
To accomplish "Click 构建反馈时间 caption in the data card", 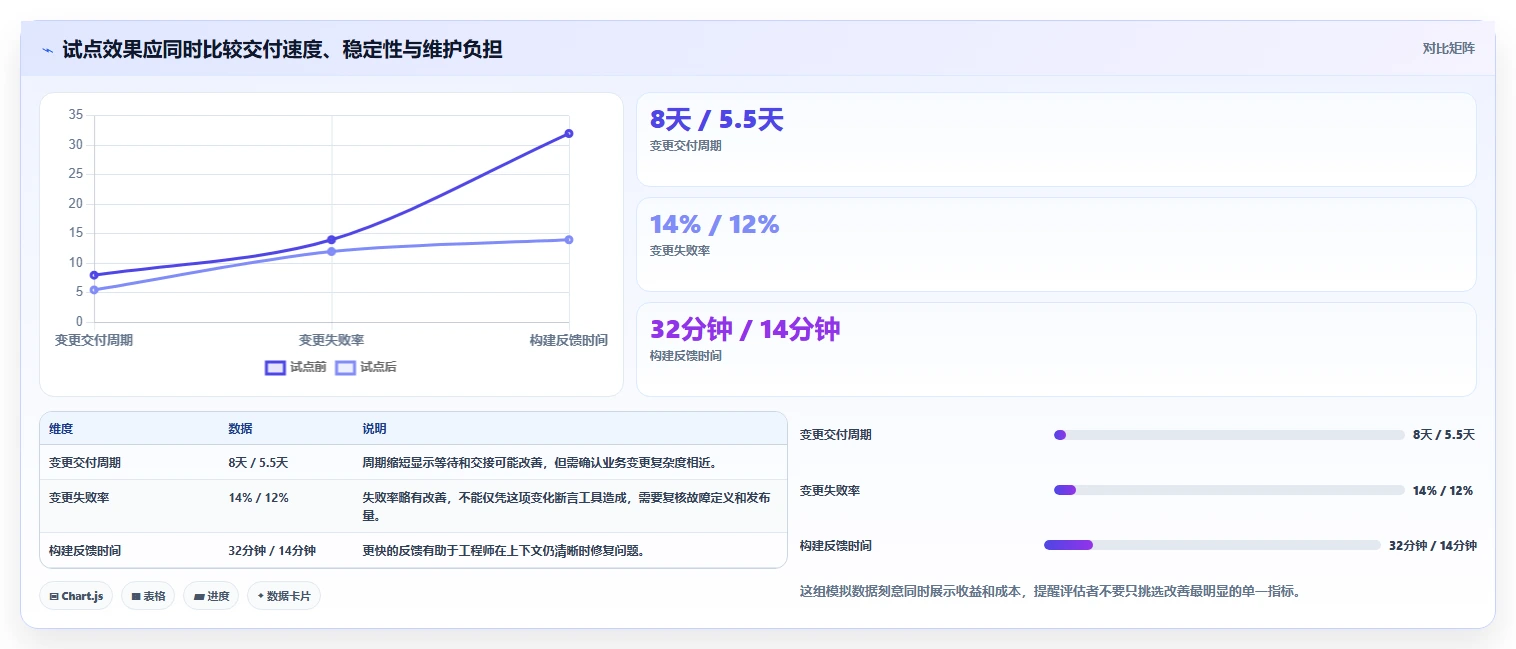I will 685,356.
